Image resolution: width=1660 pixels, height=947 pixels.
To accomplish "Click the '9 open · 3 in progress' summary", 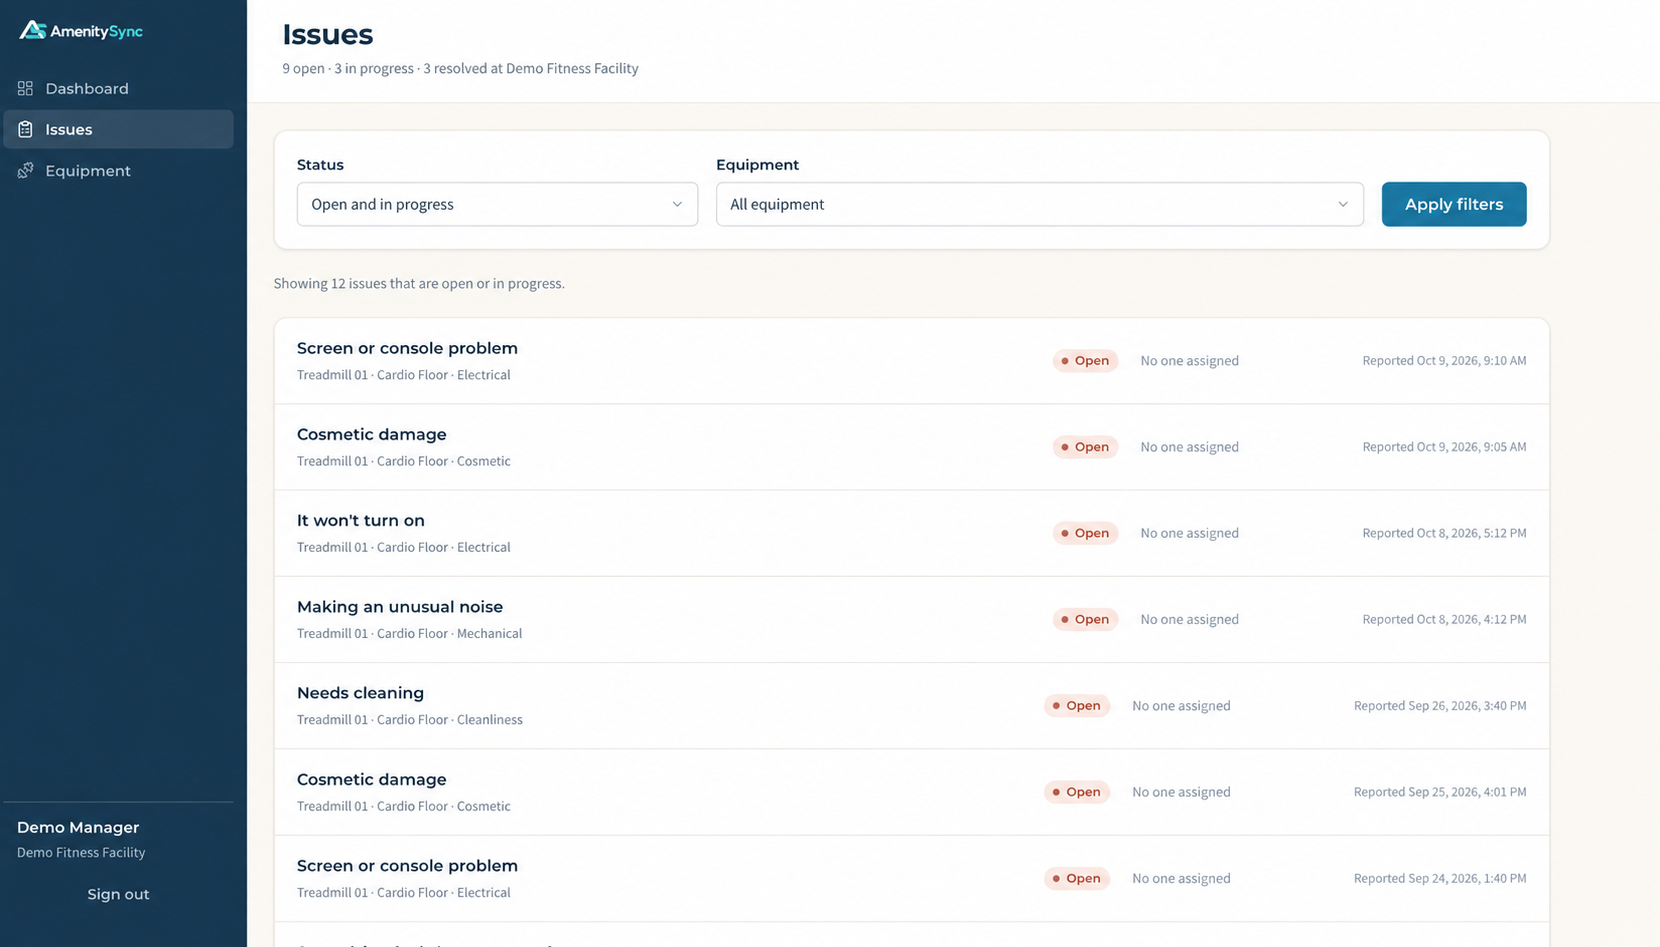I will coord(460,68).
